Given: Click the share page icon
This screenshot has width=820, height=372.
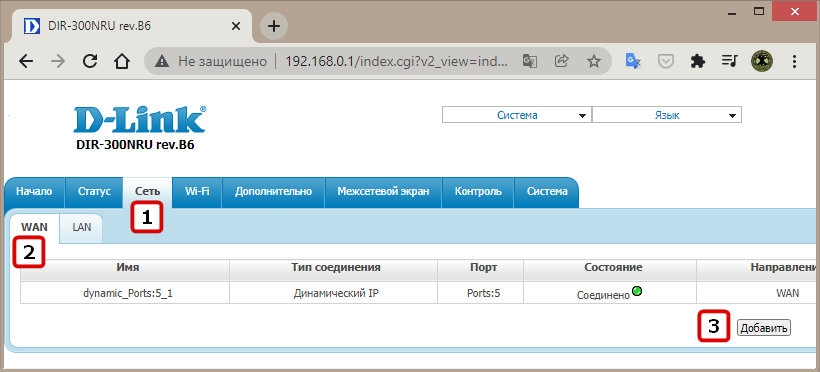Looking at the screenshot, I should click(x=562, y=62).
